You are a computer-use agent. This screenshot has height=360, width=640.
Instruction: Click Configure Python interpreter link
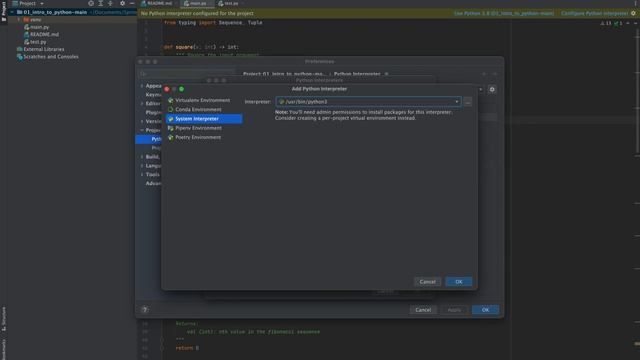point(594,13)
